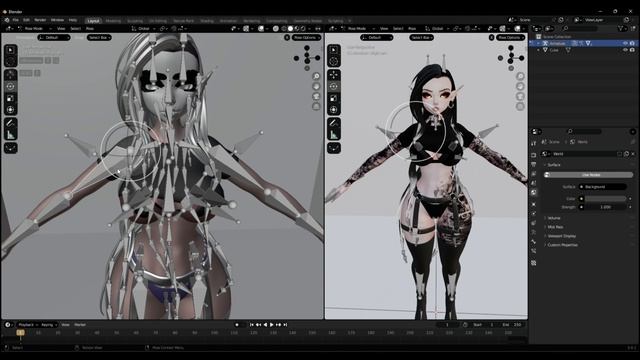Viewport: 640px width, 360px height.
Task: Hide Cube in viewport via eye icon
Action: [x=625, y=50]
